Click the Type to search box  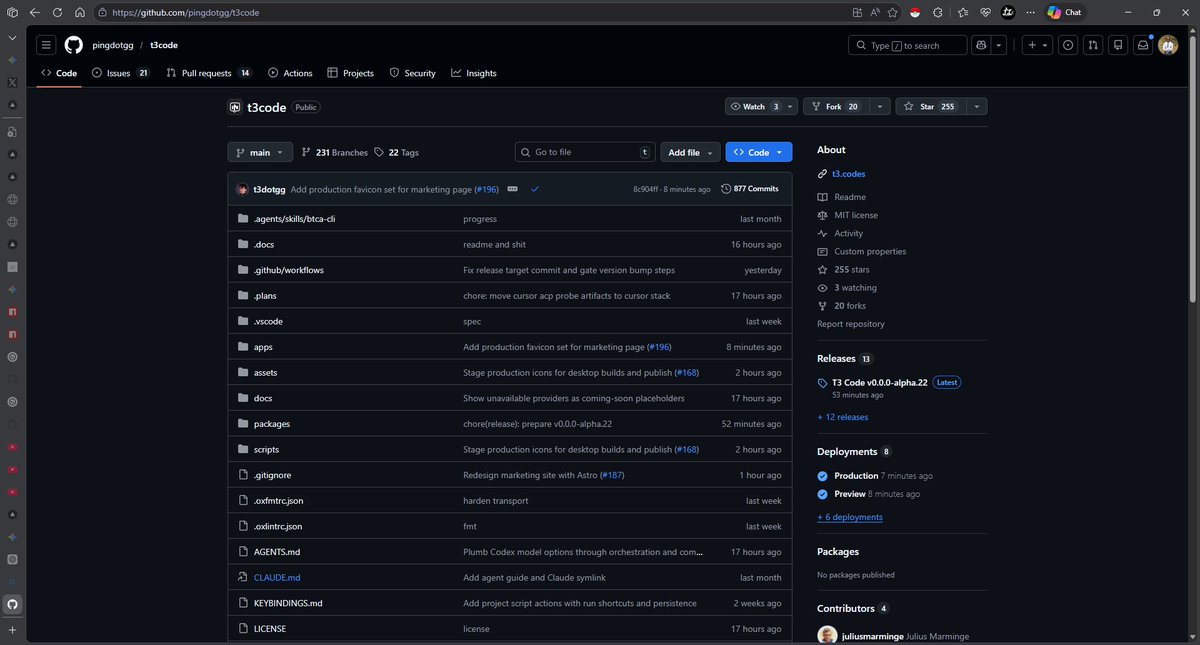click(908, 45)
